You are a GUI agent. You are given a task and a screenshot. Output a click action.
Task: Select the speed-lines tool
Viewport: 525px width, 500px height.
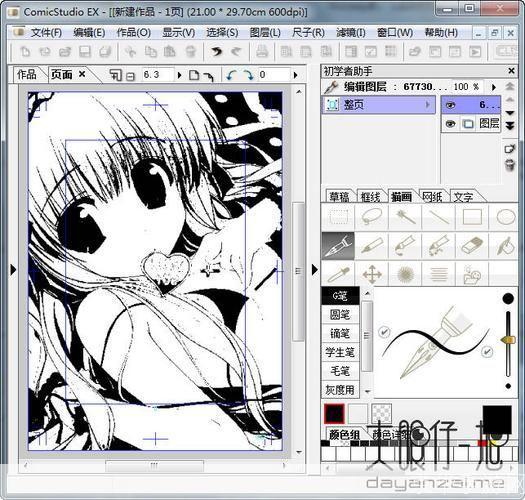[439, 274]
